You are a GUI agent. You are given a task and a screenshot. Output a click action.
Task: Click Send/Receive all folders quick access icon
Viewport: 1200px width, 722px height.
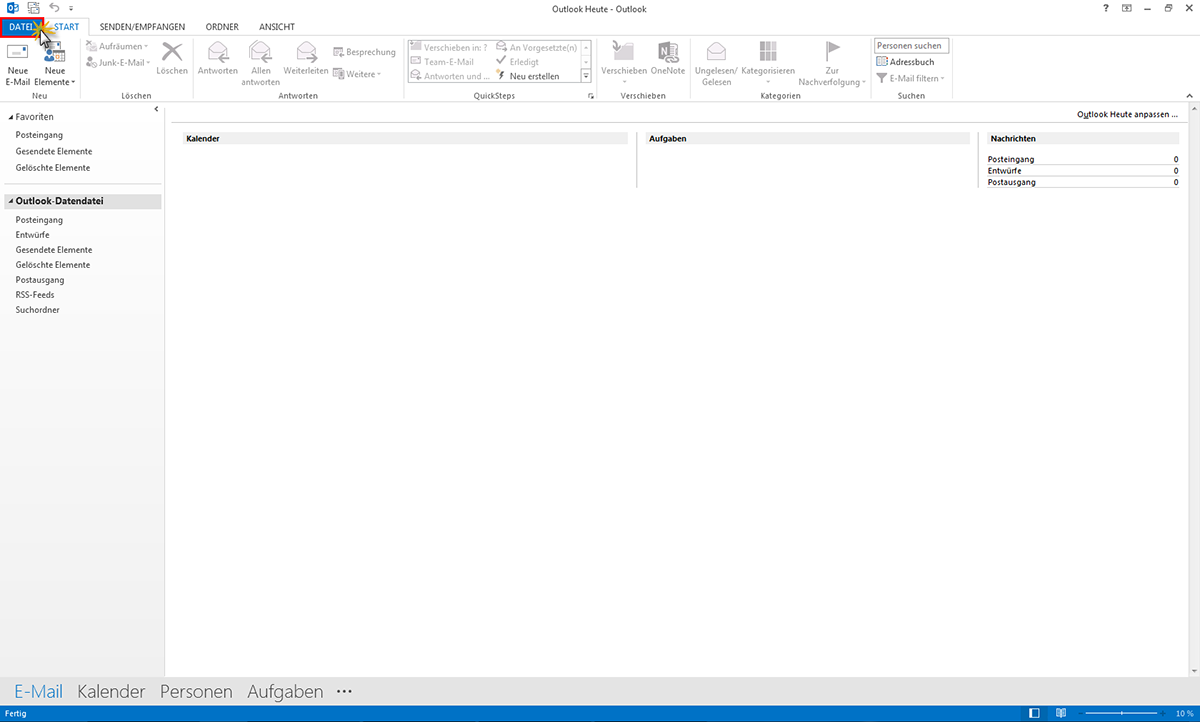coord(33,8)
